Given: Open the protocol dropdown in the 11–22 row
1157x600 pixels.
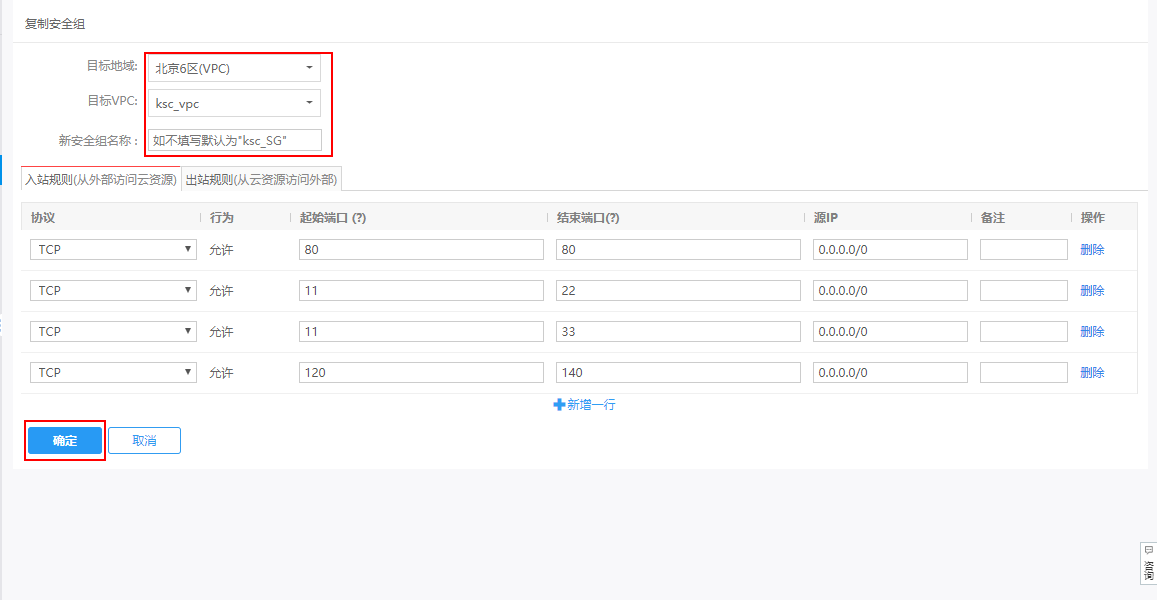Looking at the screenshot, I should click(113, 291).
